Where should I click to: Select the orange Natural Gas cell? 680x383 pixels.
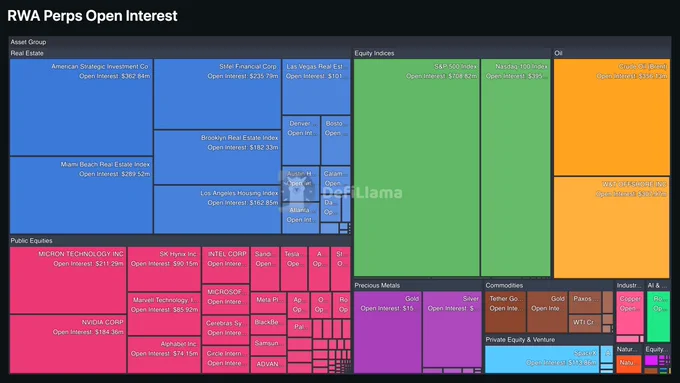point(628,364)
